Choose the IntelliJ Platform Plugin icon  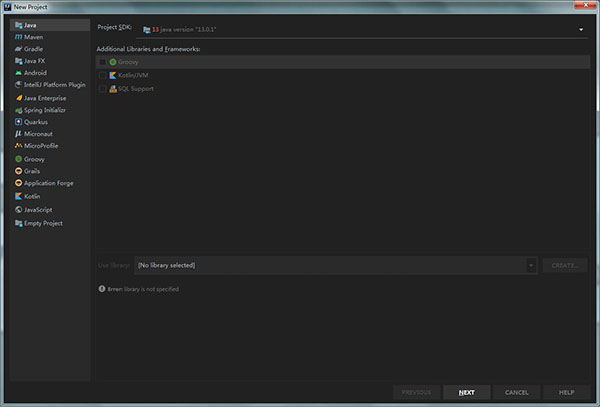18,85
